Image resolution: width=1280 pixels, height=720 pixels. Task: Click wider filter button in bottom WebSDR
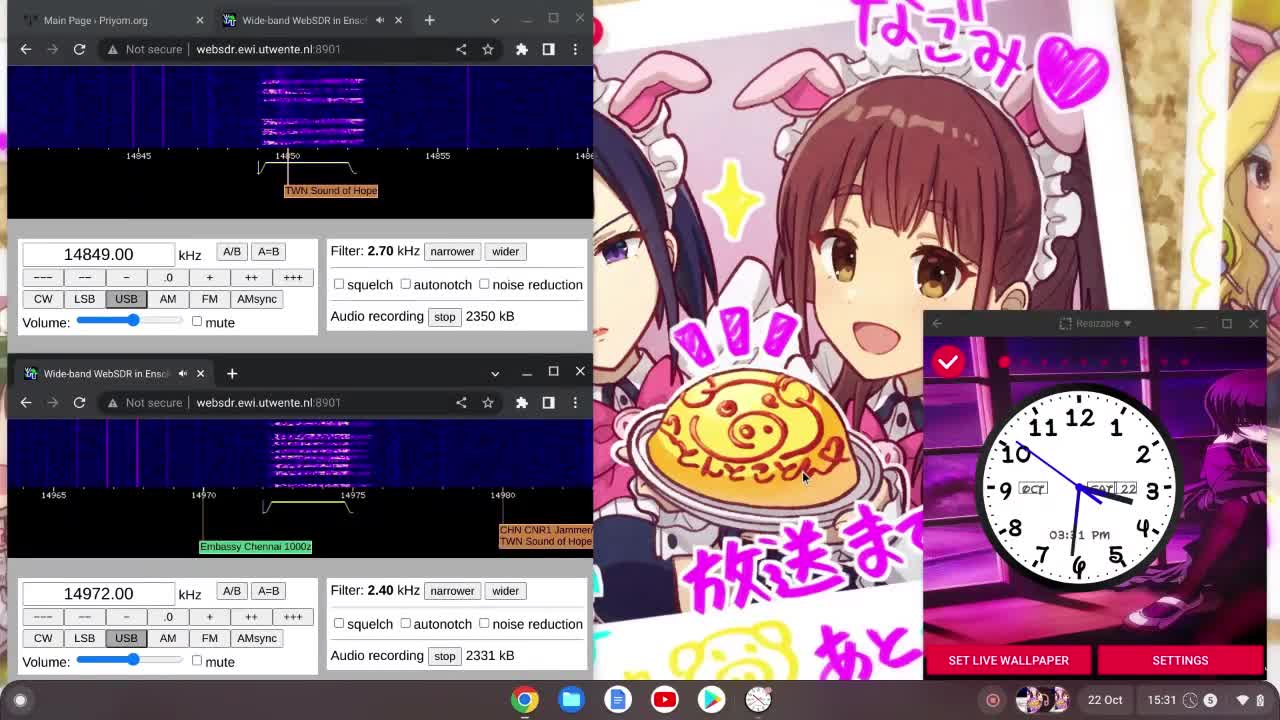pyautogui.click(x=505, y=591)
